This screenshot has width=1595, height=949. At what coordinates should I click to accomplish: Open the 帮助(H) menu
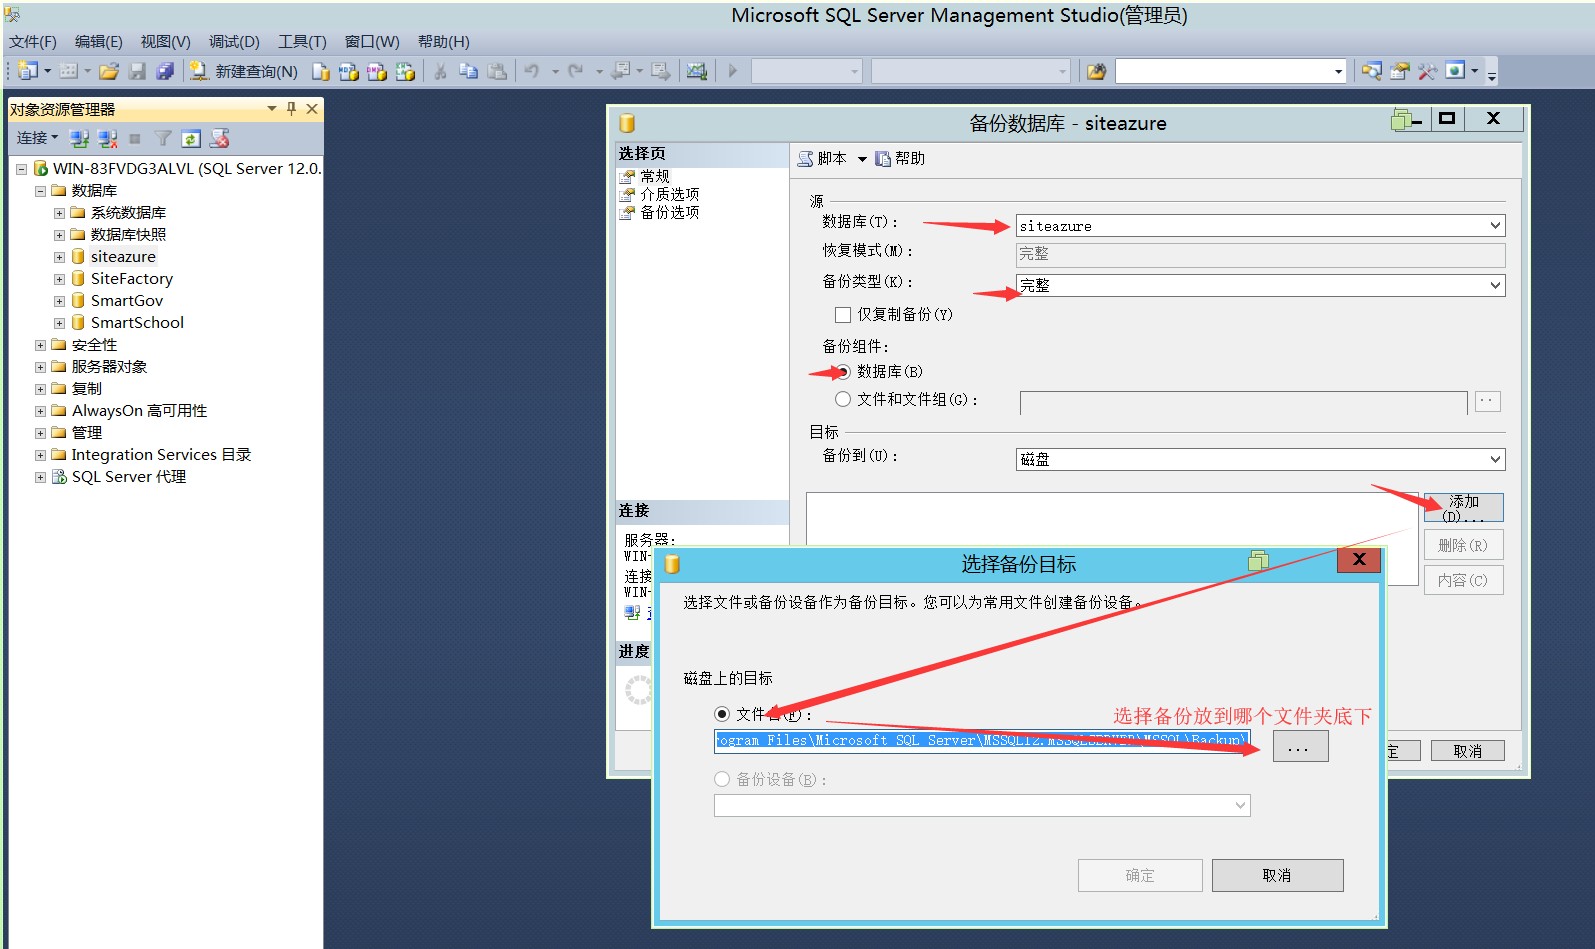coord(443,42)
